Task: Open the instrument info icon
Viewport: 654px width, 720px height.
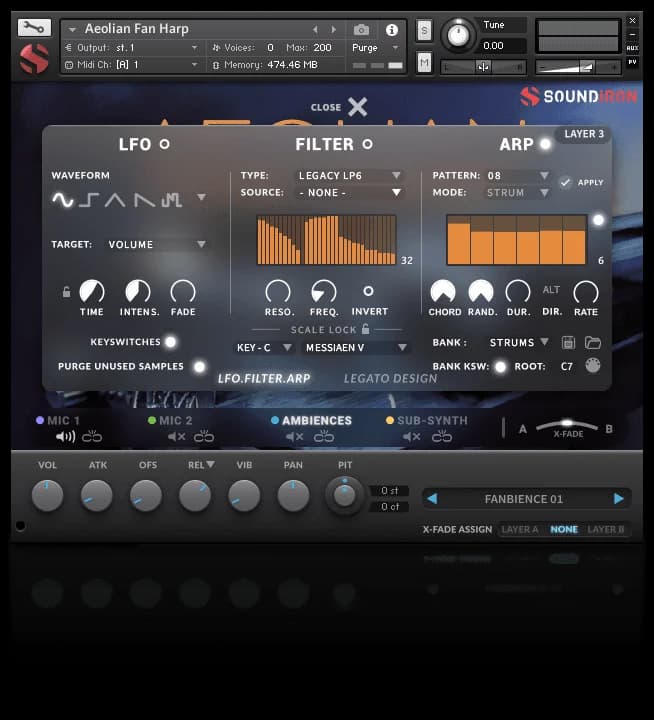Action: pyautogui.click(x=391, y=30)
